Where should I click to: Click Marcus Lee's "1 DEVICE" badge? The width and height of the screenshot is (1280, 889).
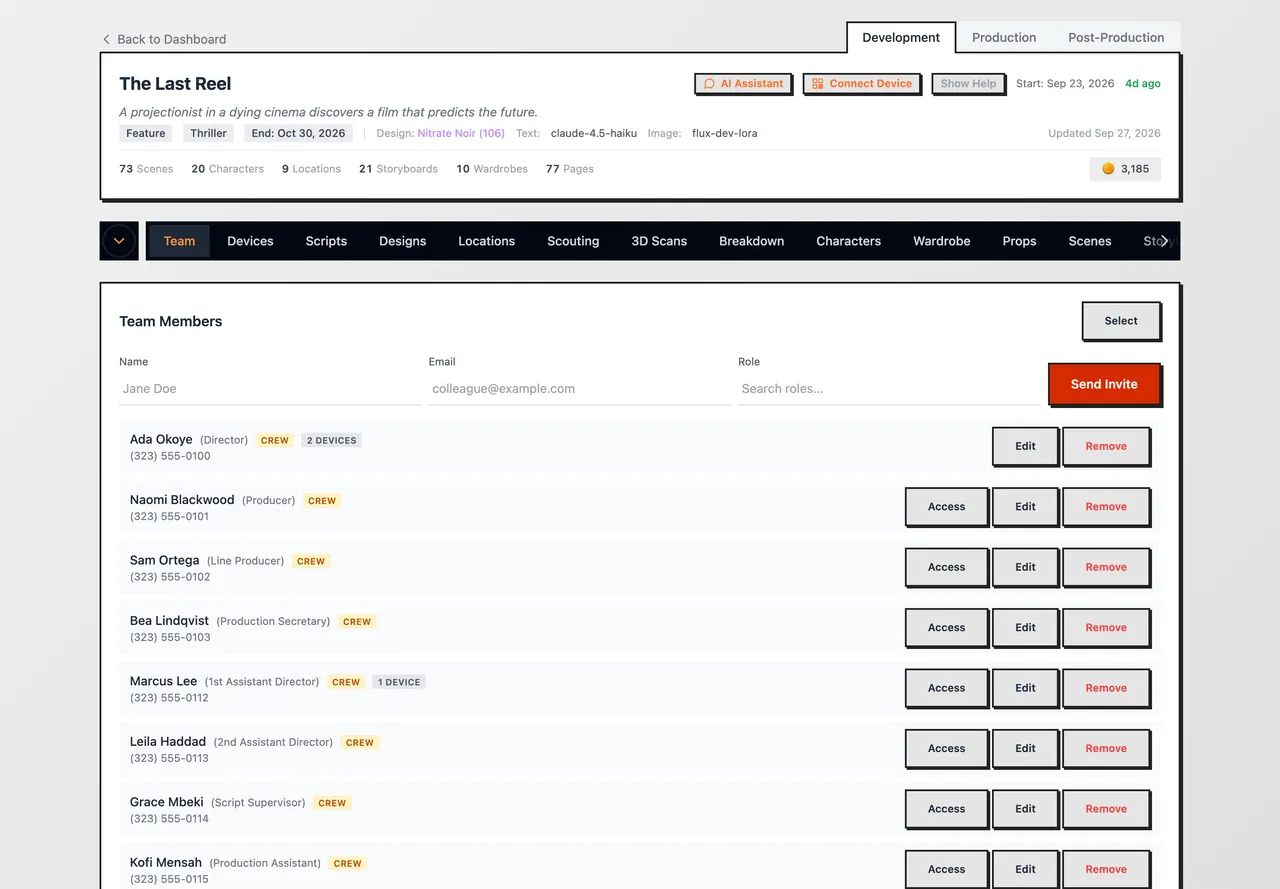[399, 682]
